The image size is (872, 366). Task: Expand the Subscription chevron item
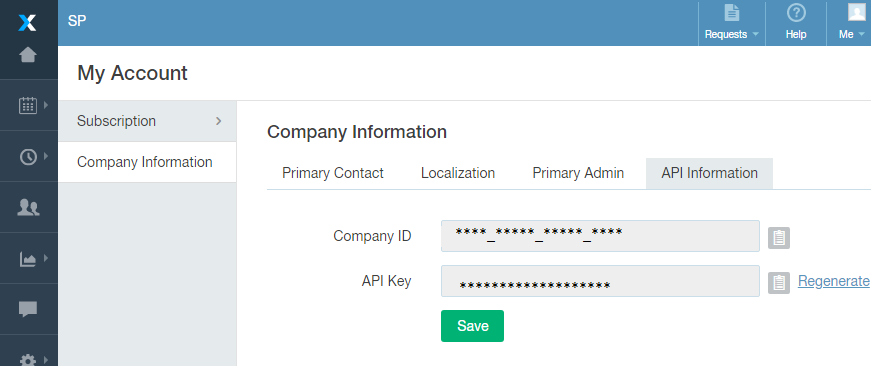click(x=147, y=121)
